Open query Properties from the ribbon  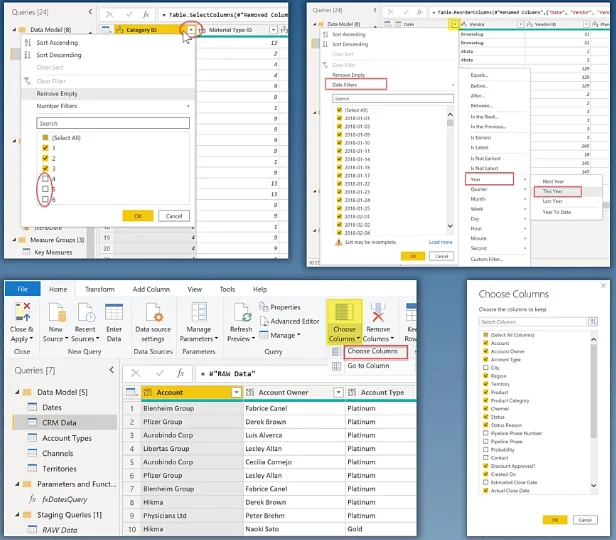pyautogui.click(x=280, y=307)
